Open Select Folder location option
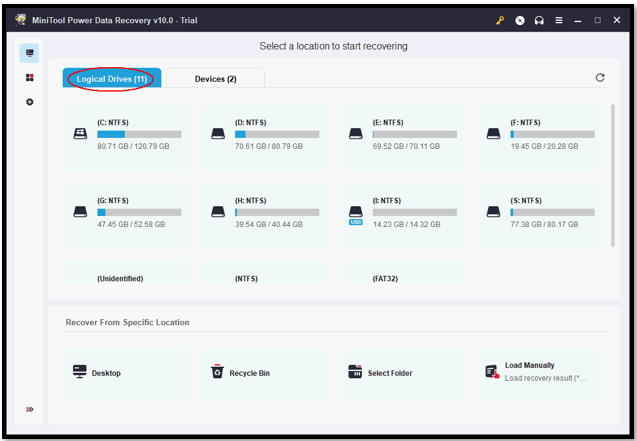Image resolution: width=637 pixels, height=441 pixels. [402, 374]
